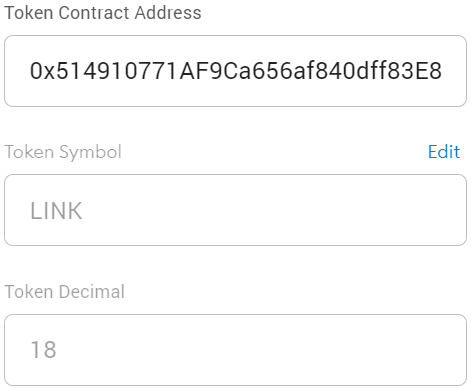Viewport: 471px width, 388px height.
Task: Click the middle of the contract address text
Action: [236, 71]
